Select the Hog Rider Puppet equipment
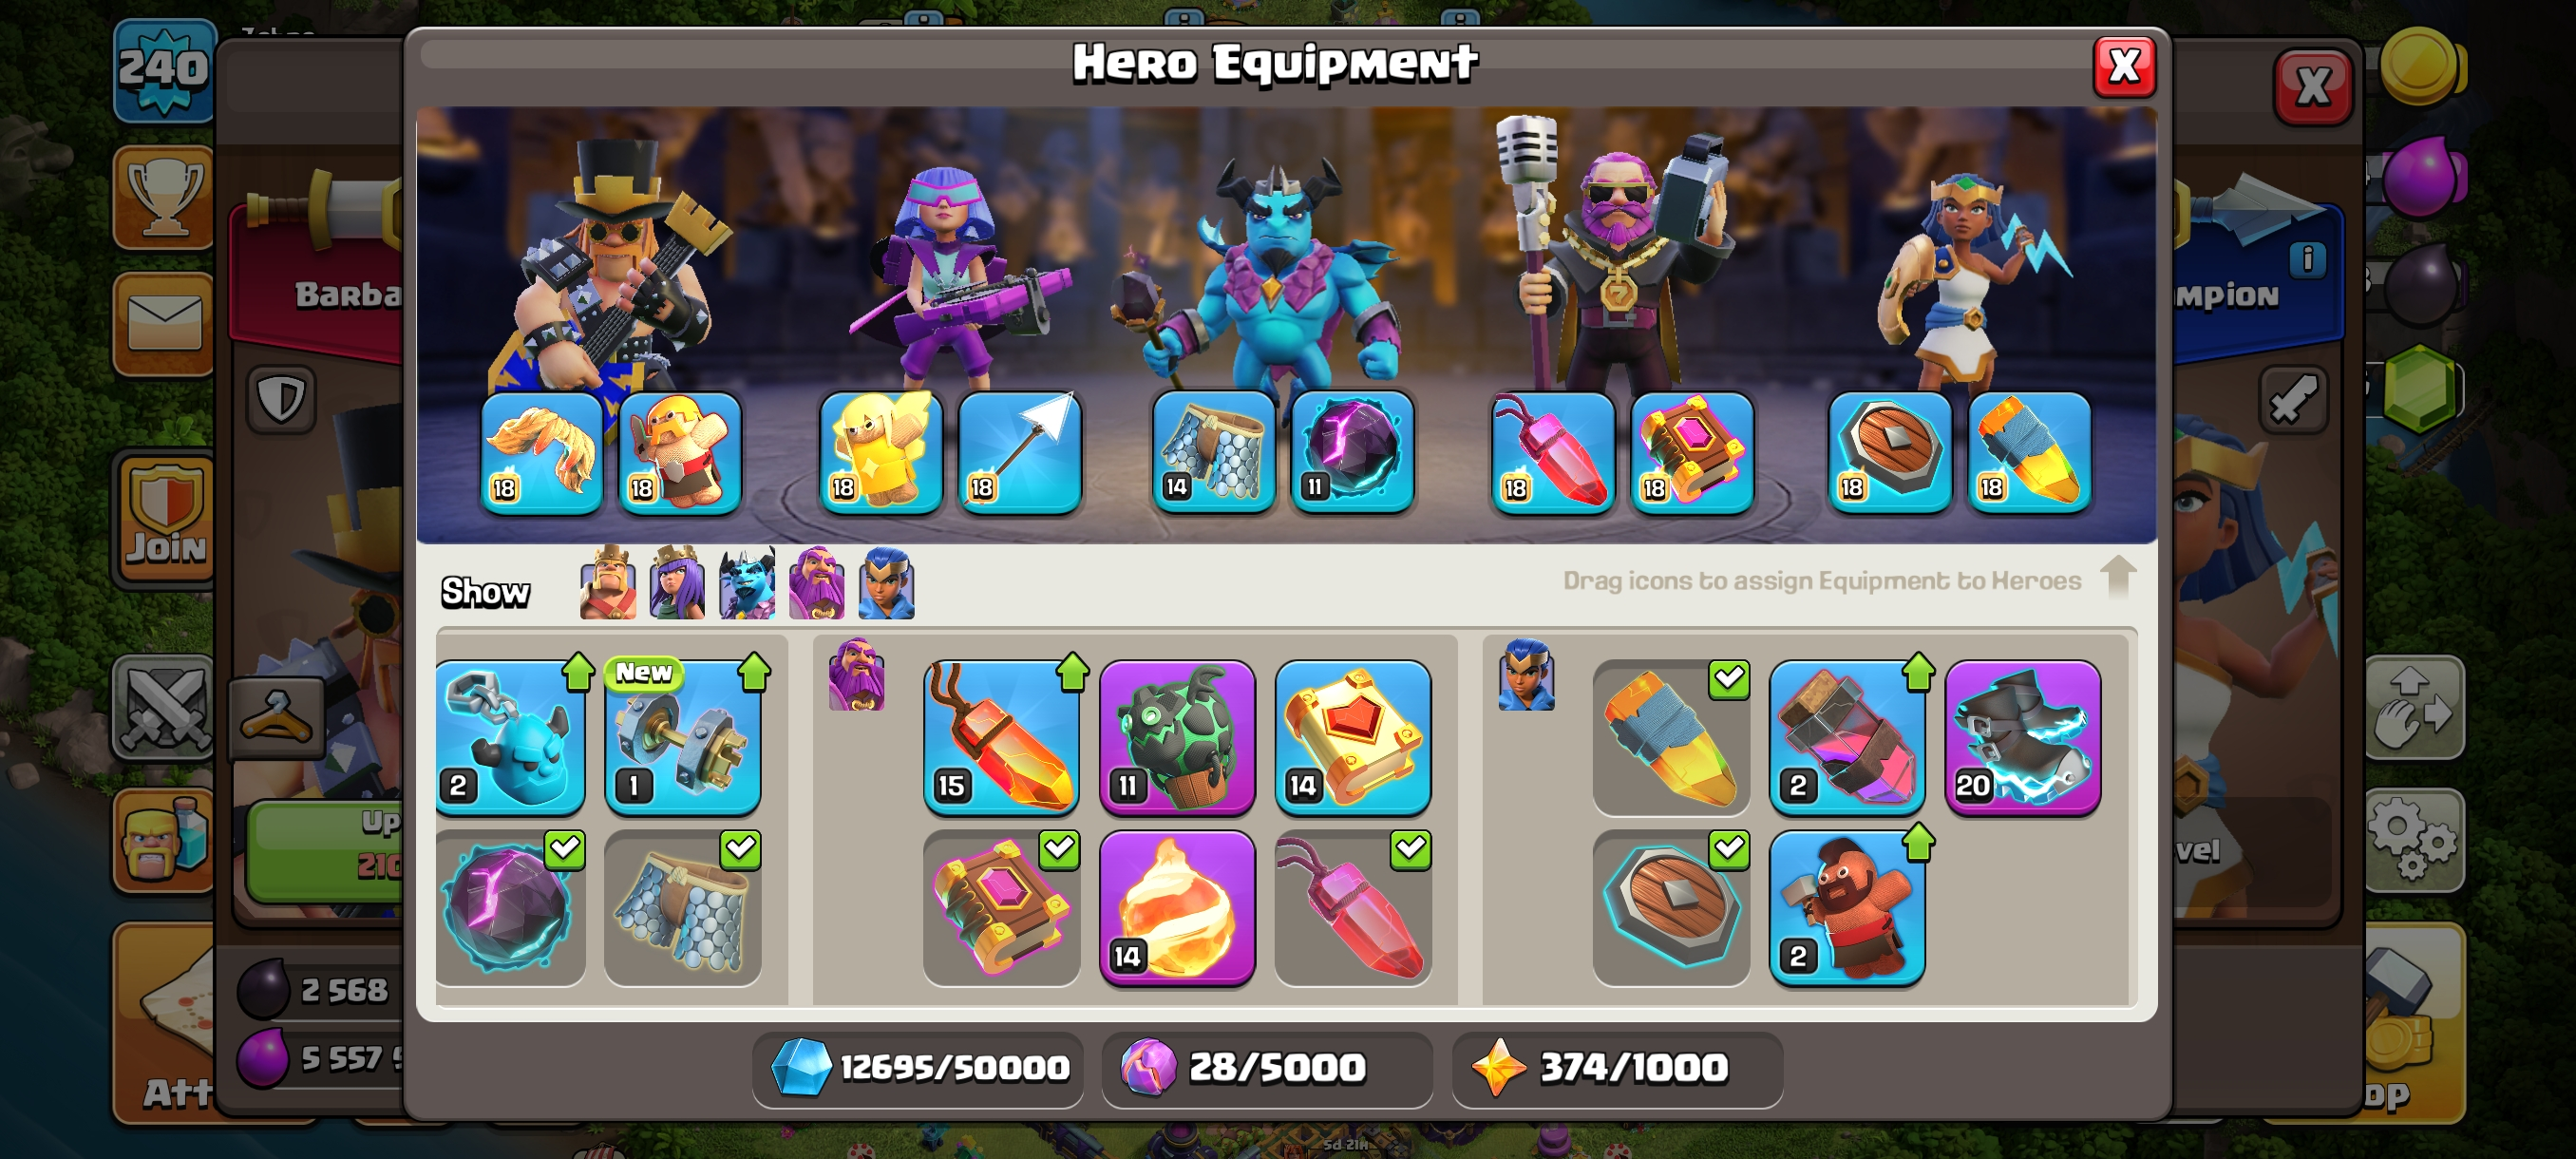Image resolution: width=2576 pixels, height=1159 pixels. point(1846,906)
